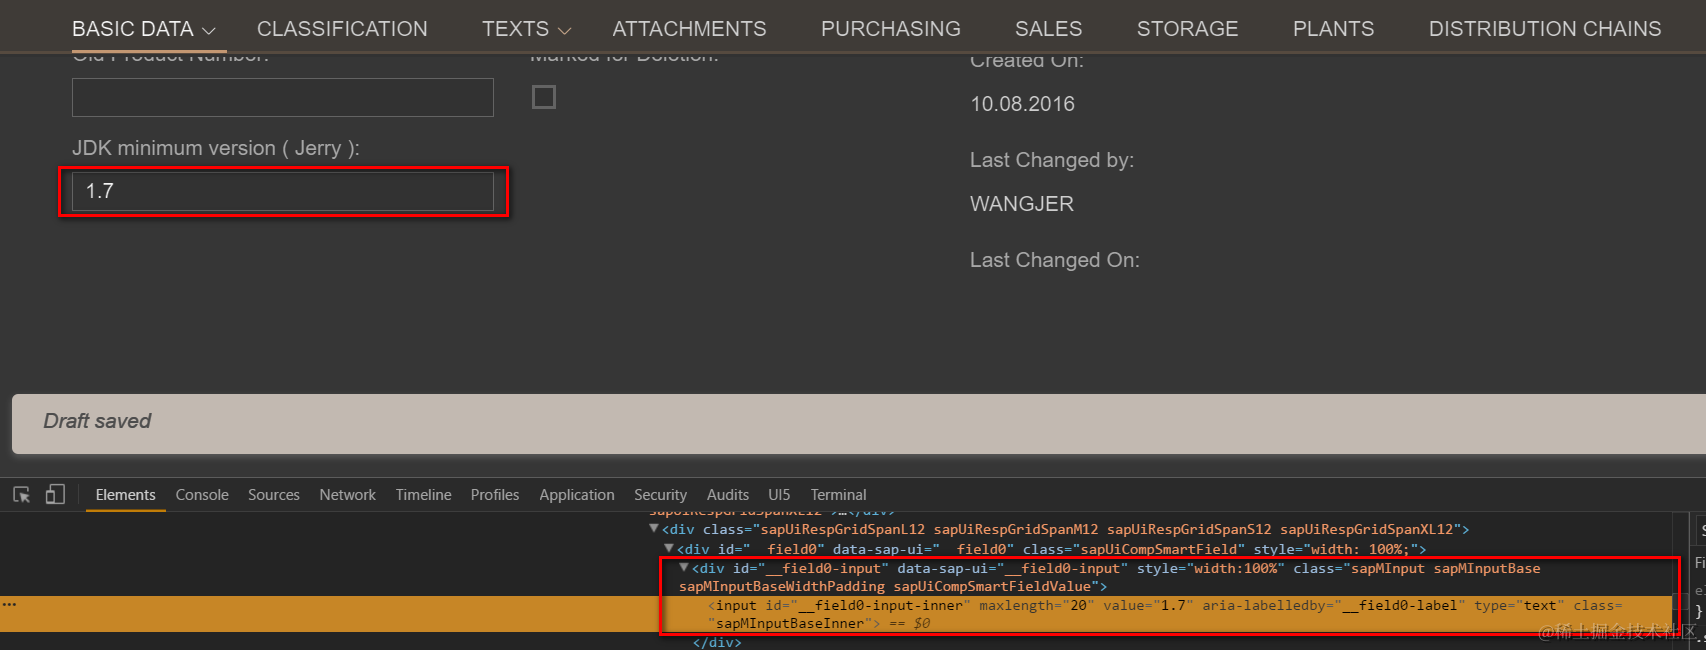This screenshot has height=650, width=1706.
Task: Click the Last Changed by label
Action: (1052, 160)
